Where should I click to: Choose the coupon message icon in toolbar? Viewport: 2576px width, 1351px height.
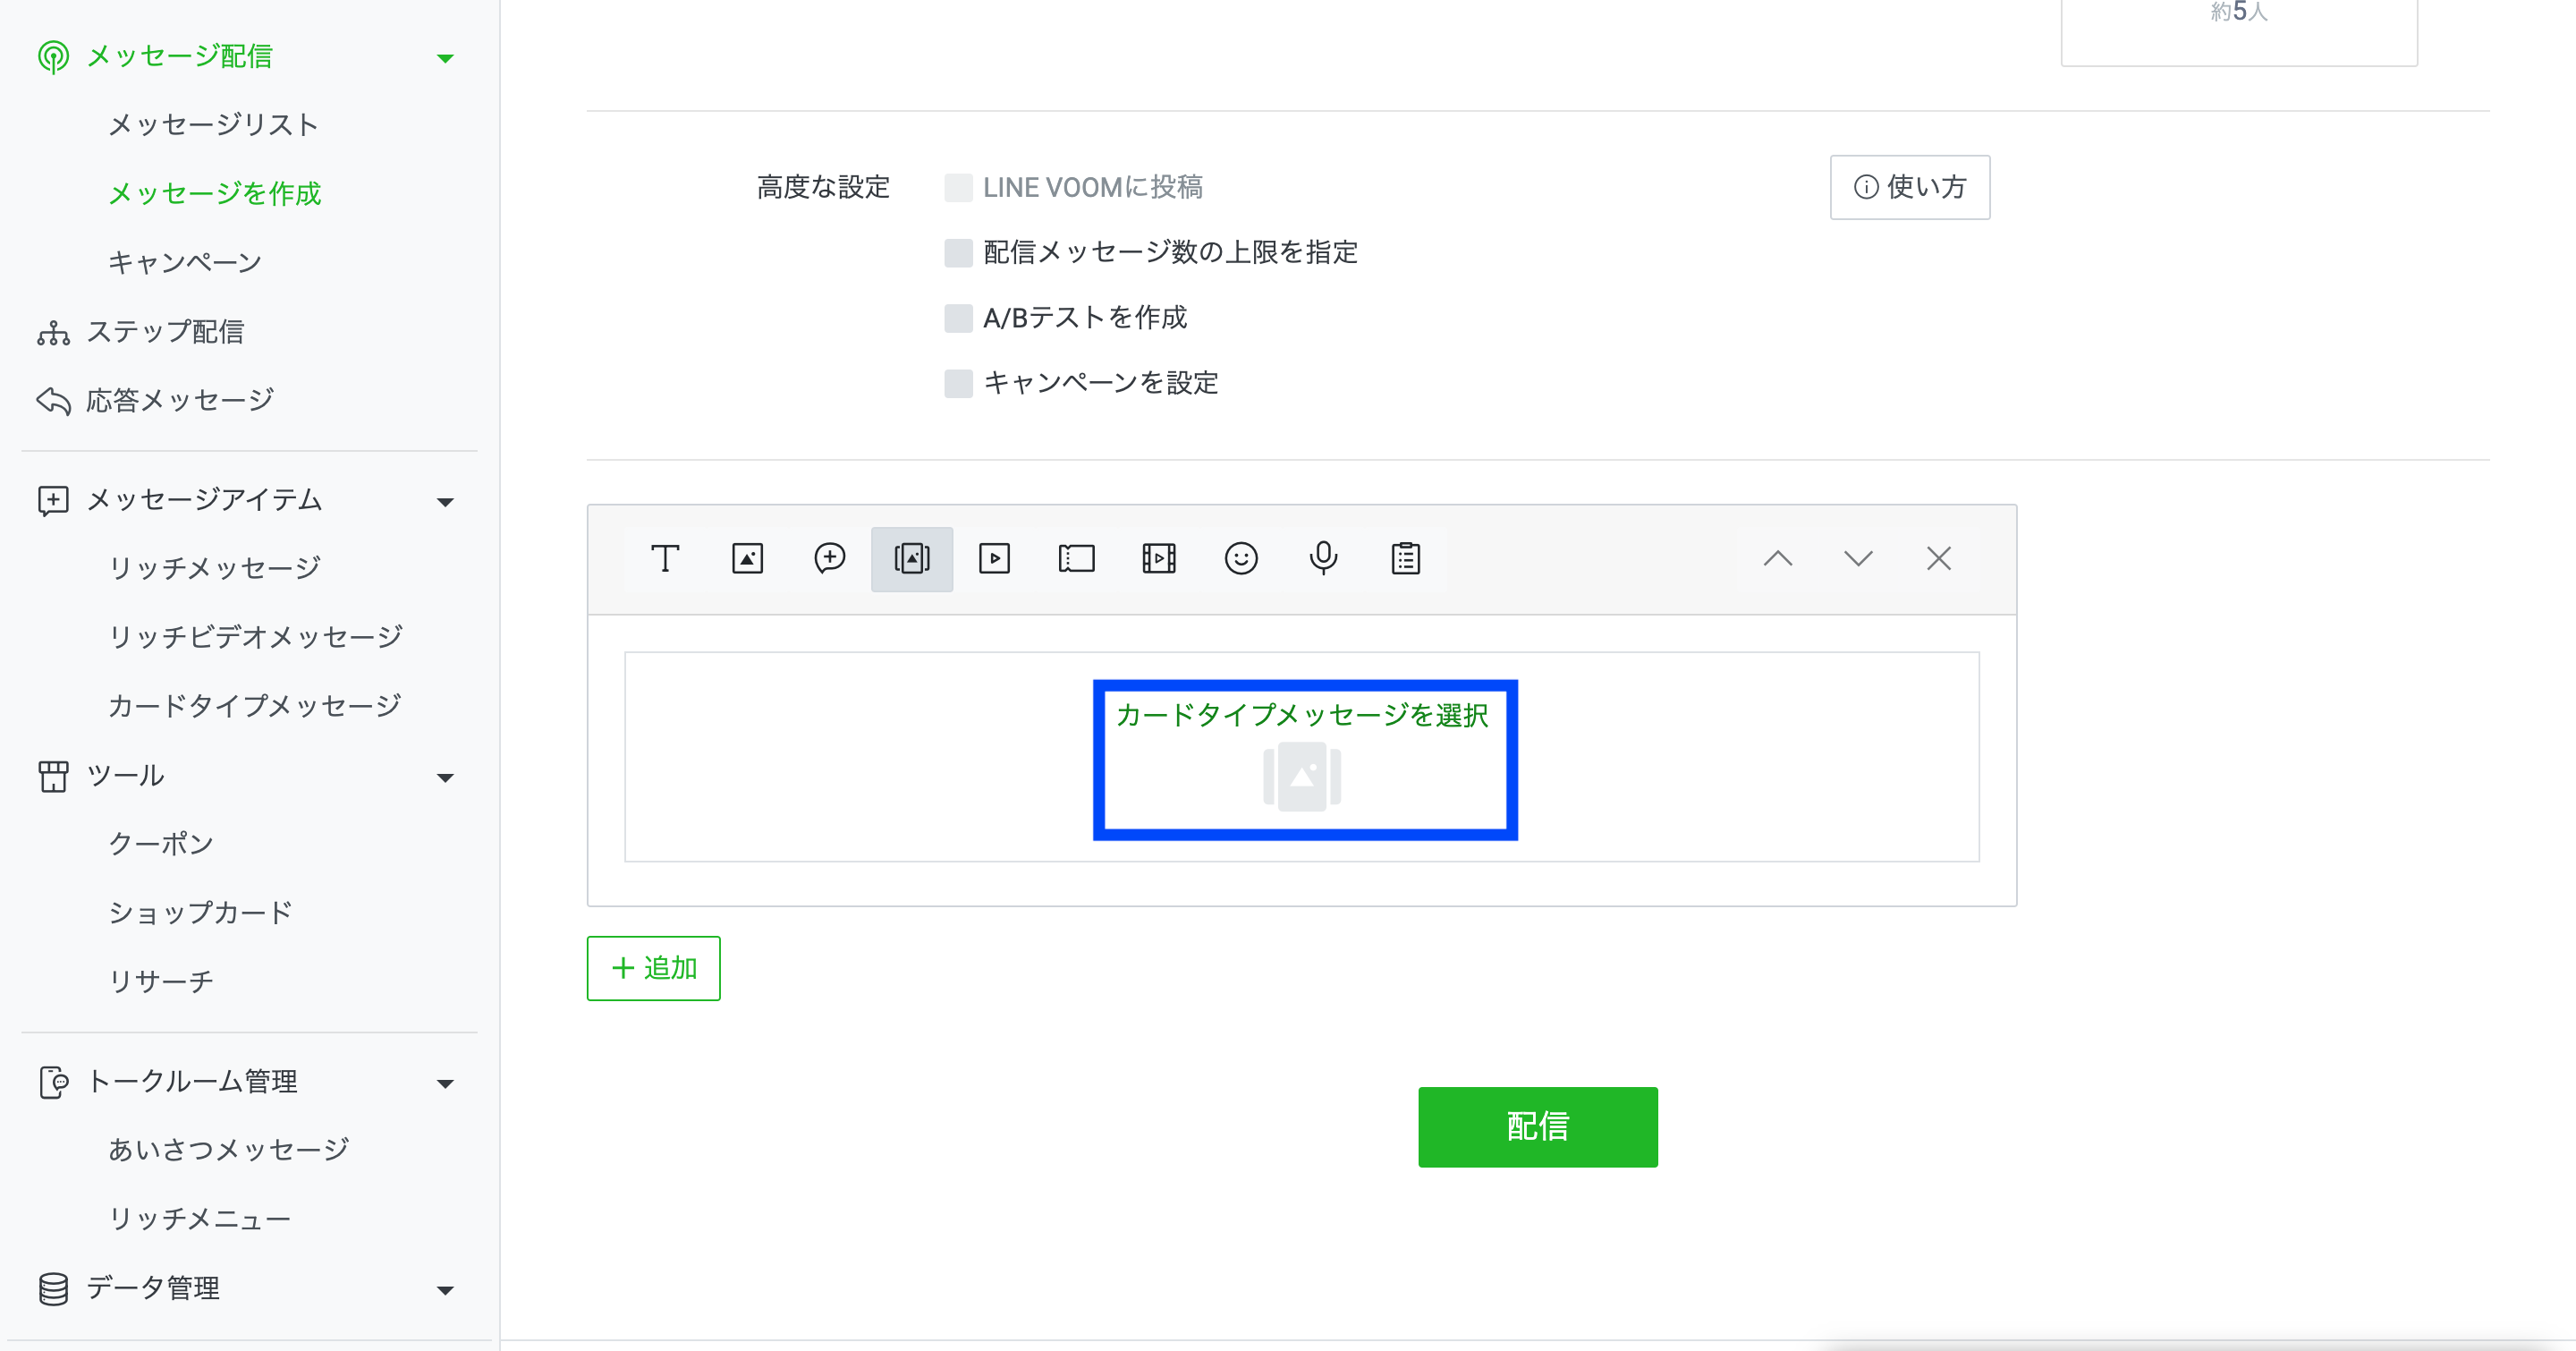[1076, 558]
